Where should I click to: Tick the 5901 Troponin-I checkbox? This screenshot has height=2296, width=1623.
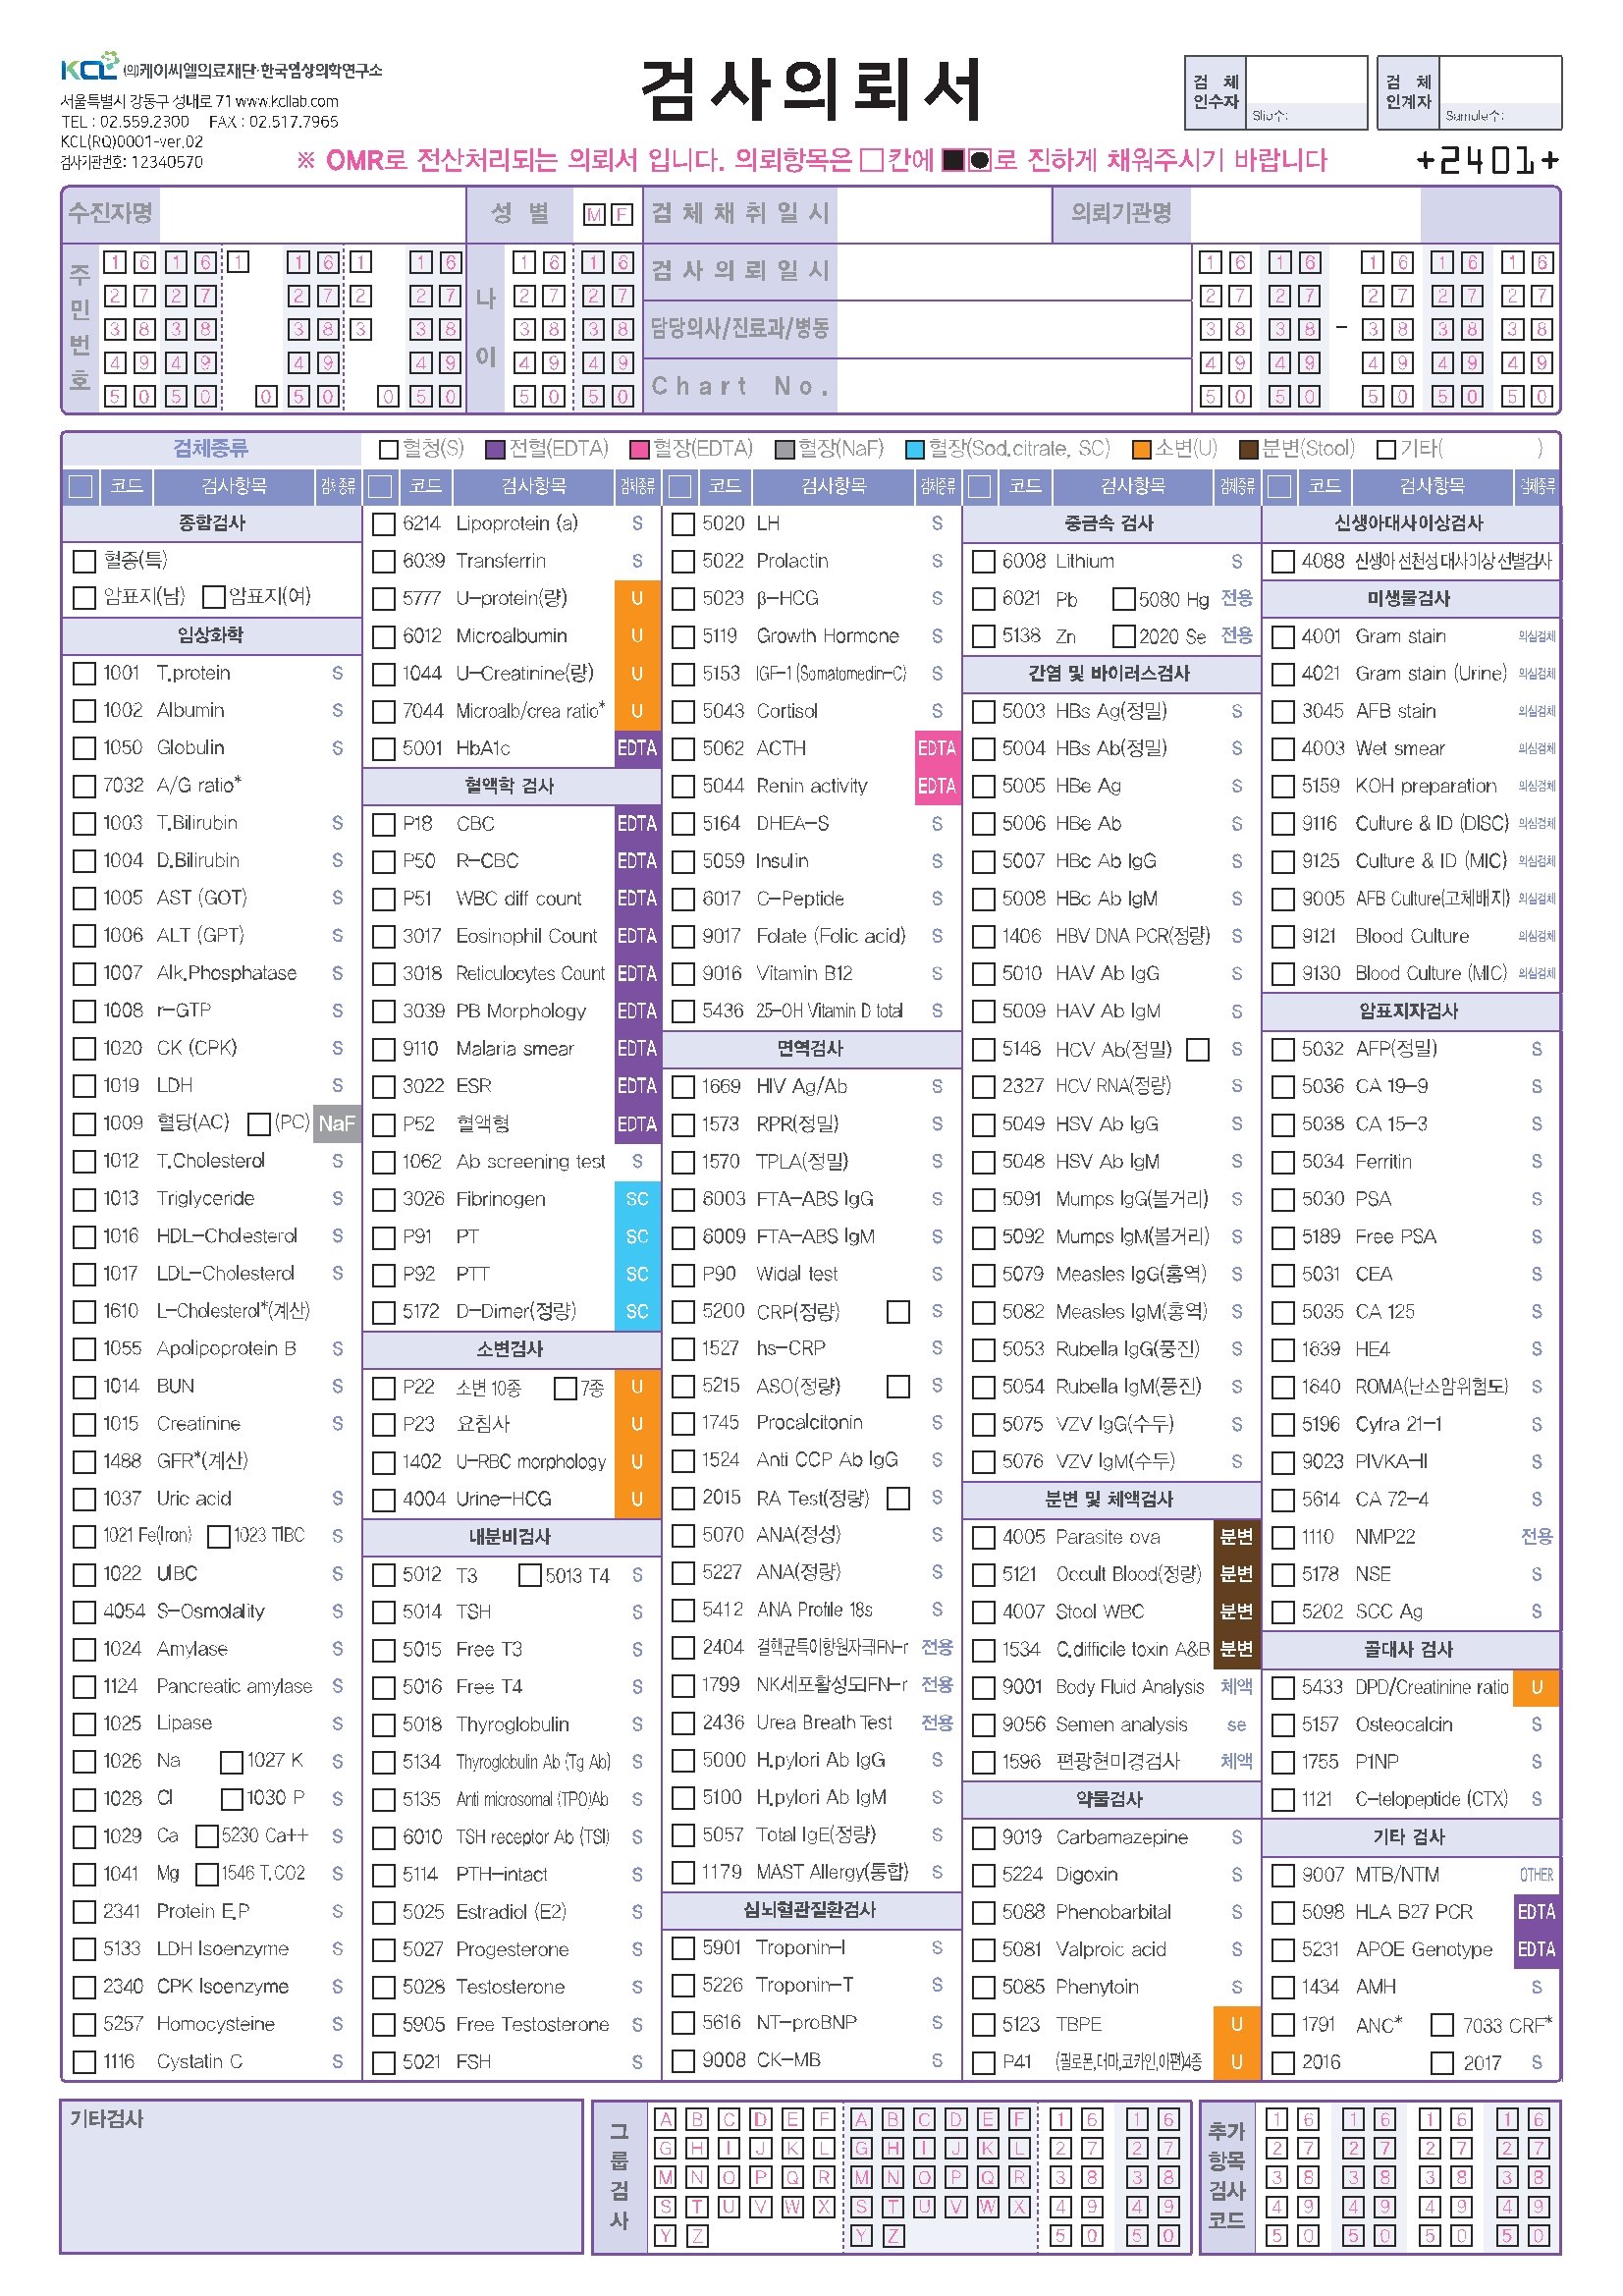pos(684,1948)
